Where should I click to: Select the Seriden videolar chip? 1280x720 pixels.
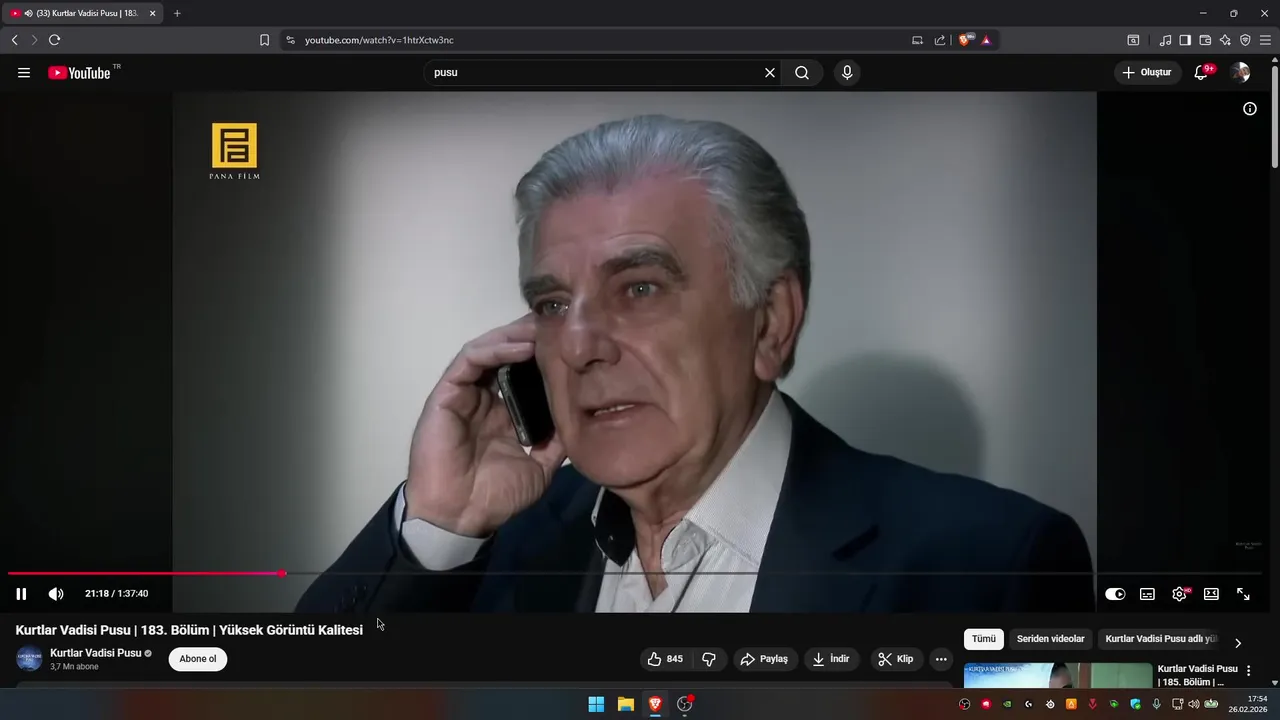point(1050,639)
